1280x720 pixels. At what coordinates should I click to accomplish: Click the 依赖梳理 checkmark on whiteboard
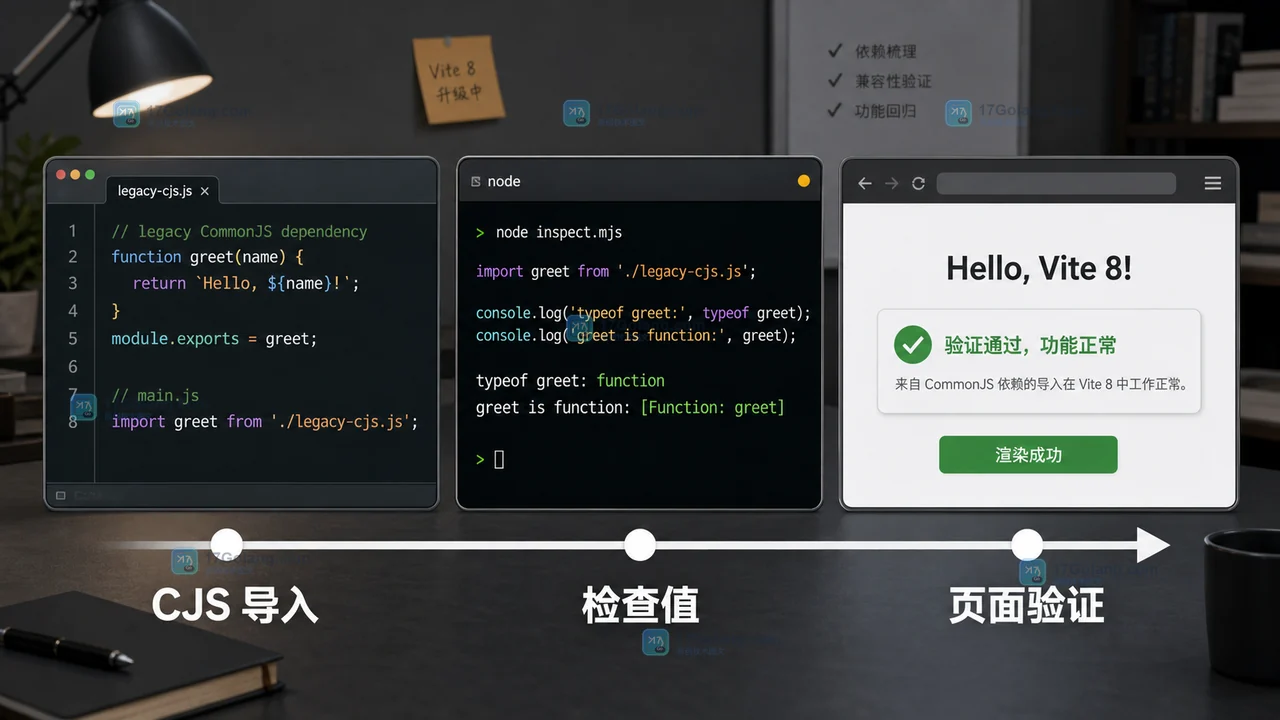(x=834, y=51)
